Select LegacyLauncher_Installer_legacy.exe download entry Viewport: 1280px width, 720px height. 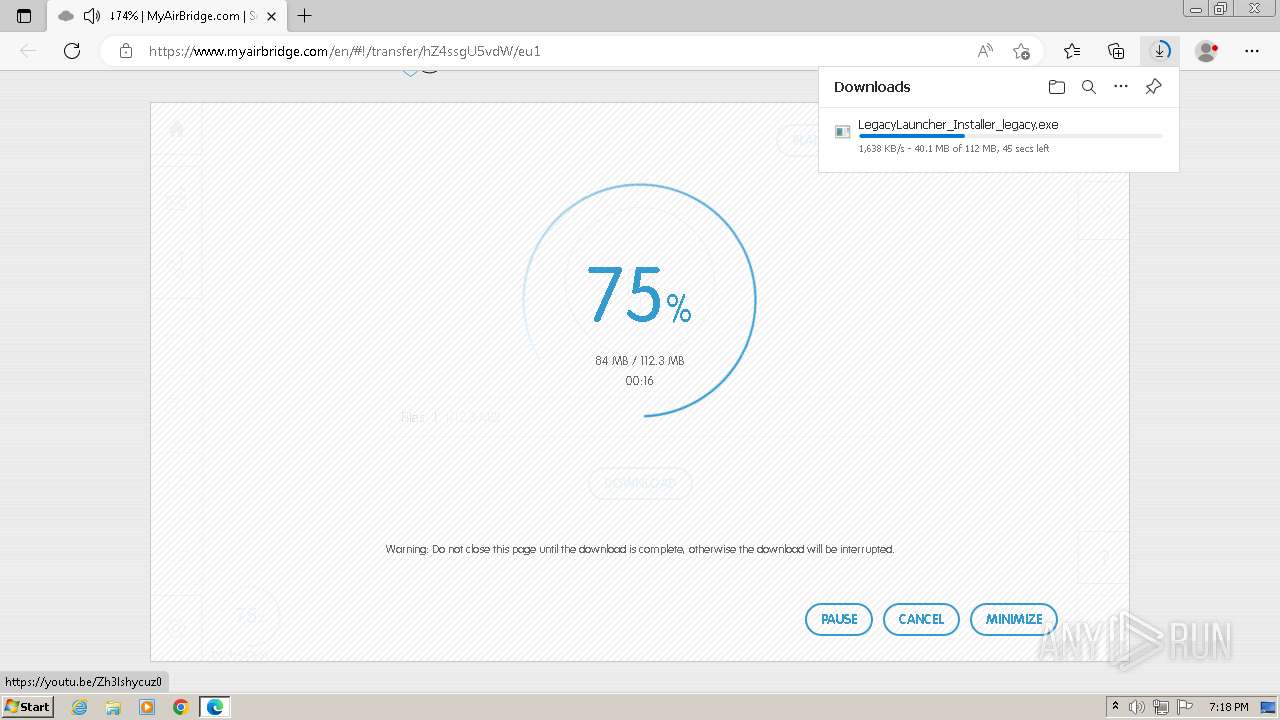(x=998, y=136)
